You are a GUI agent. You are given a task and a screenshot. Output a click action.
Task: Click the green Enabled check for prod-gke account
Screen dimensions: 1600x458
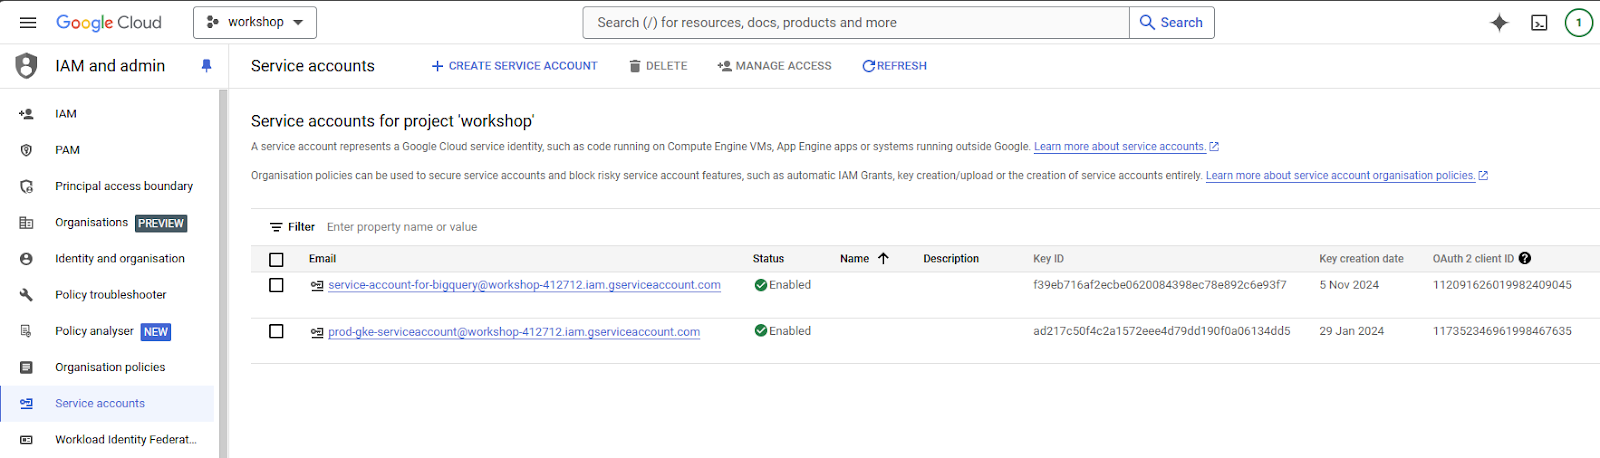tap(760, 331)
